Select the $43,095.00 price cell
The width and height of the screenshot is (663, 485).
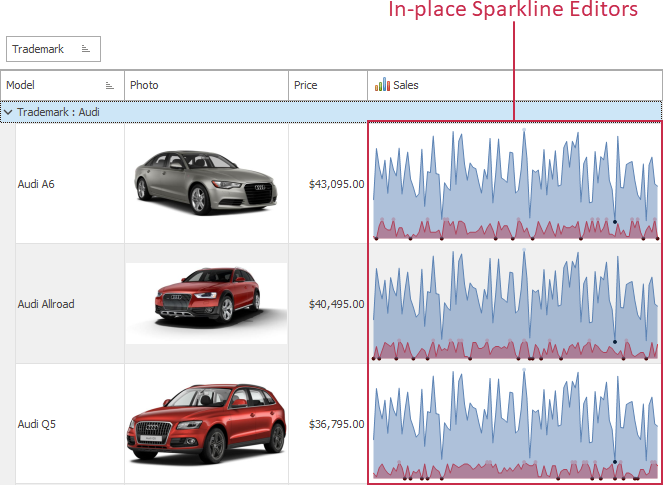tap(328, 184)
